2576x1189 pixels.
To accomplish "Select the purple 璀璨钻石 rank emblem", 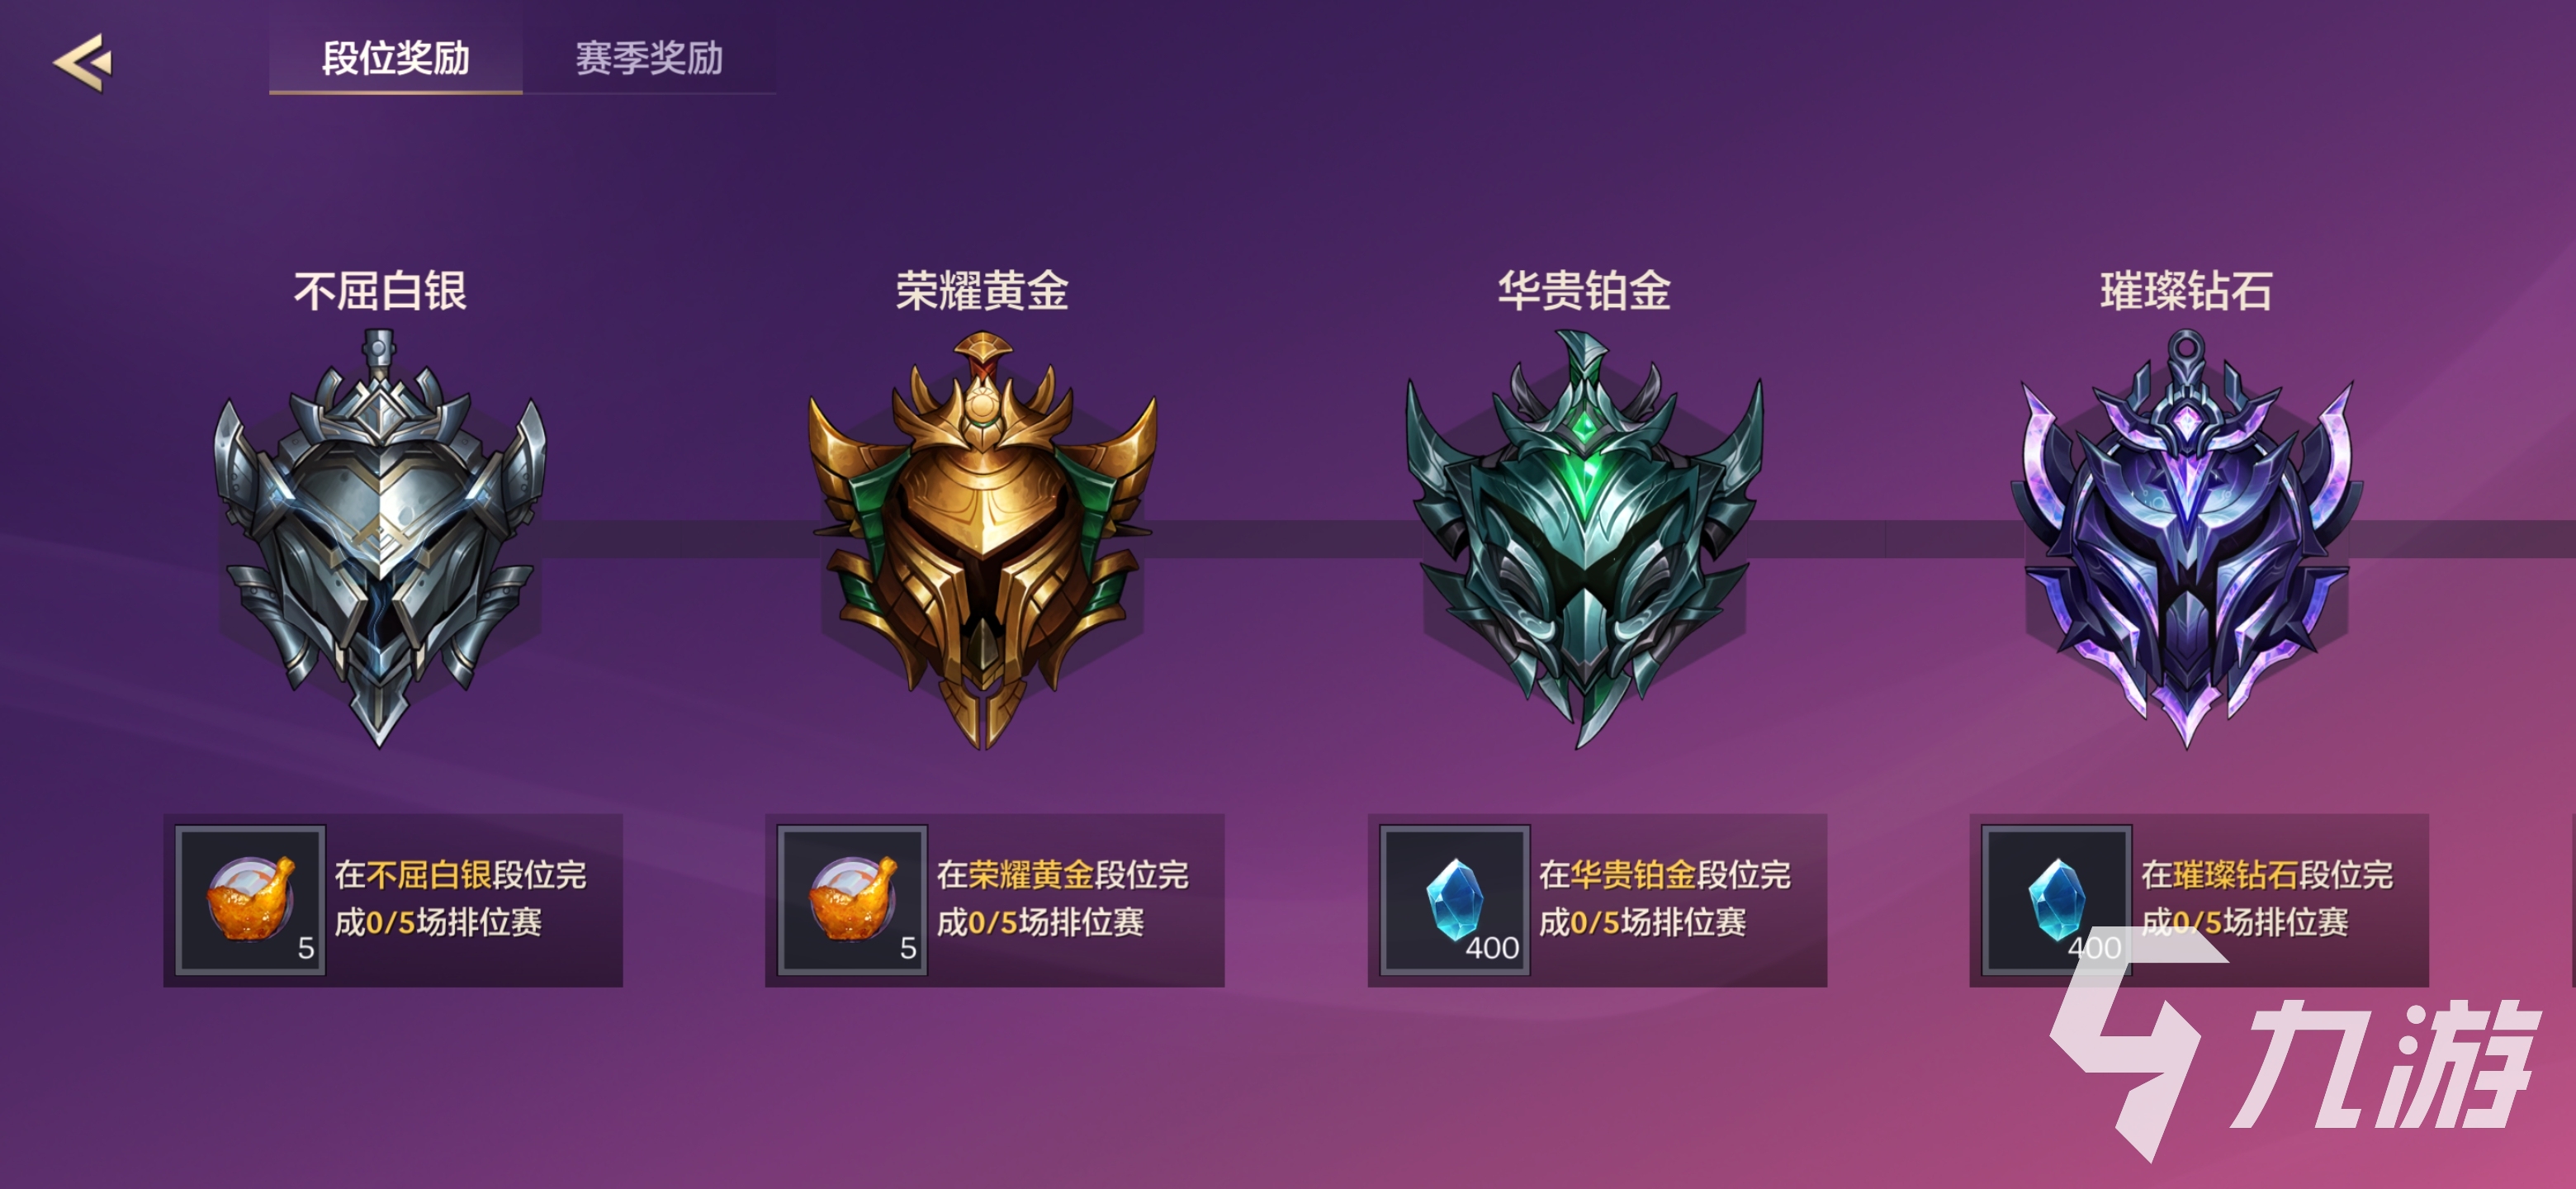I will 2187,540.
